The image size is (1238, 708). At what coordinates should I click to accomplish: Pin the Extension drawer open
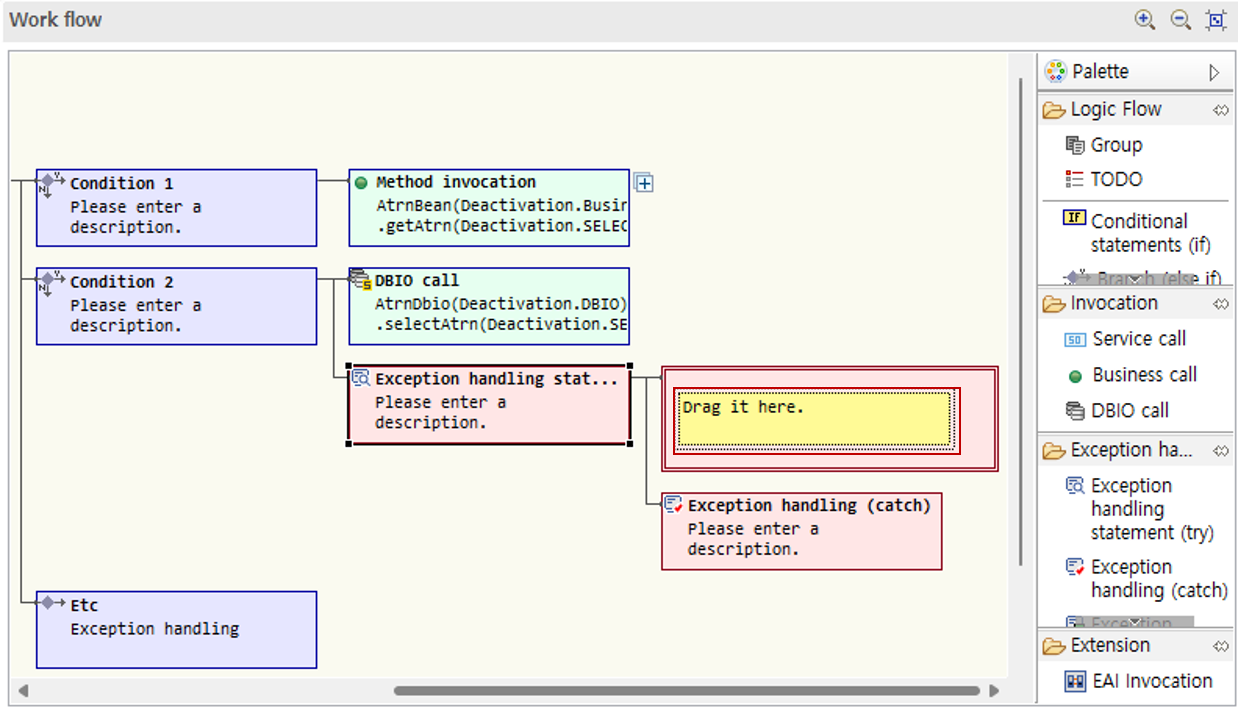point(1220,646)
